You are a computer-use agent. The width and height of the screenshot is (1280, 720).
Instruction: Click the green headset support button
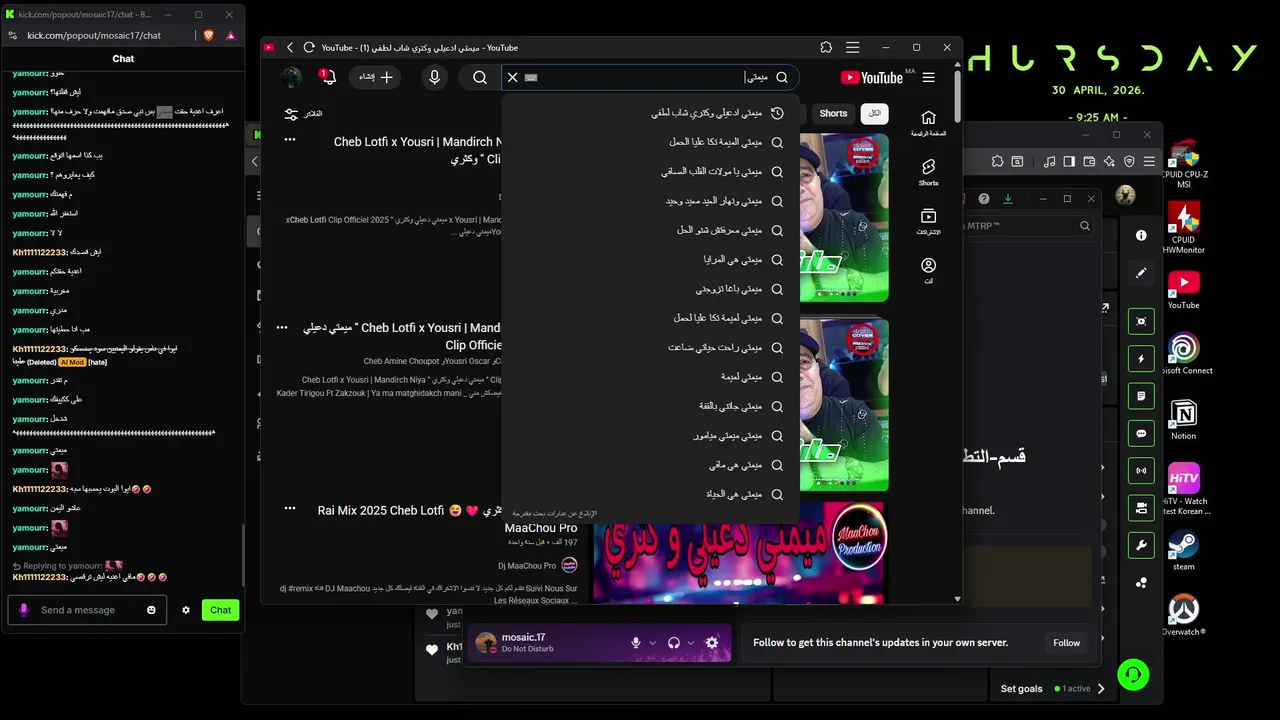point(1133,675)
